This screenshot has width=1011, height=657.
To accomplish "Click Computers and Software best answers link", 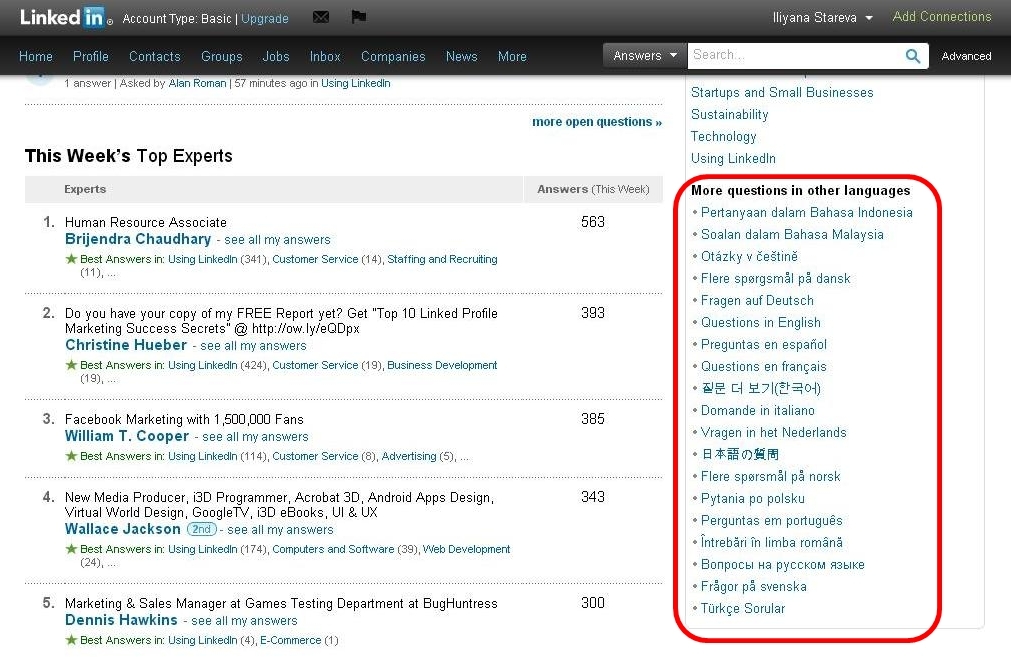I will pyautogui.click(x=333, y=549).
